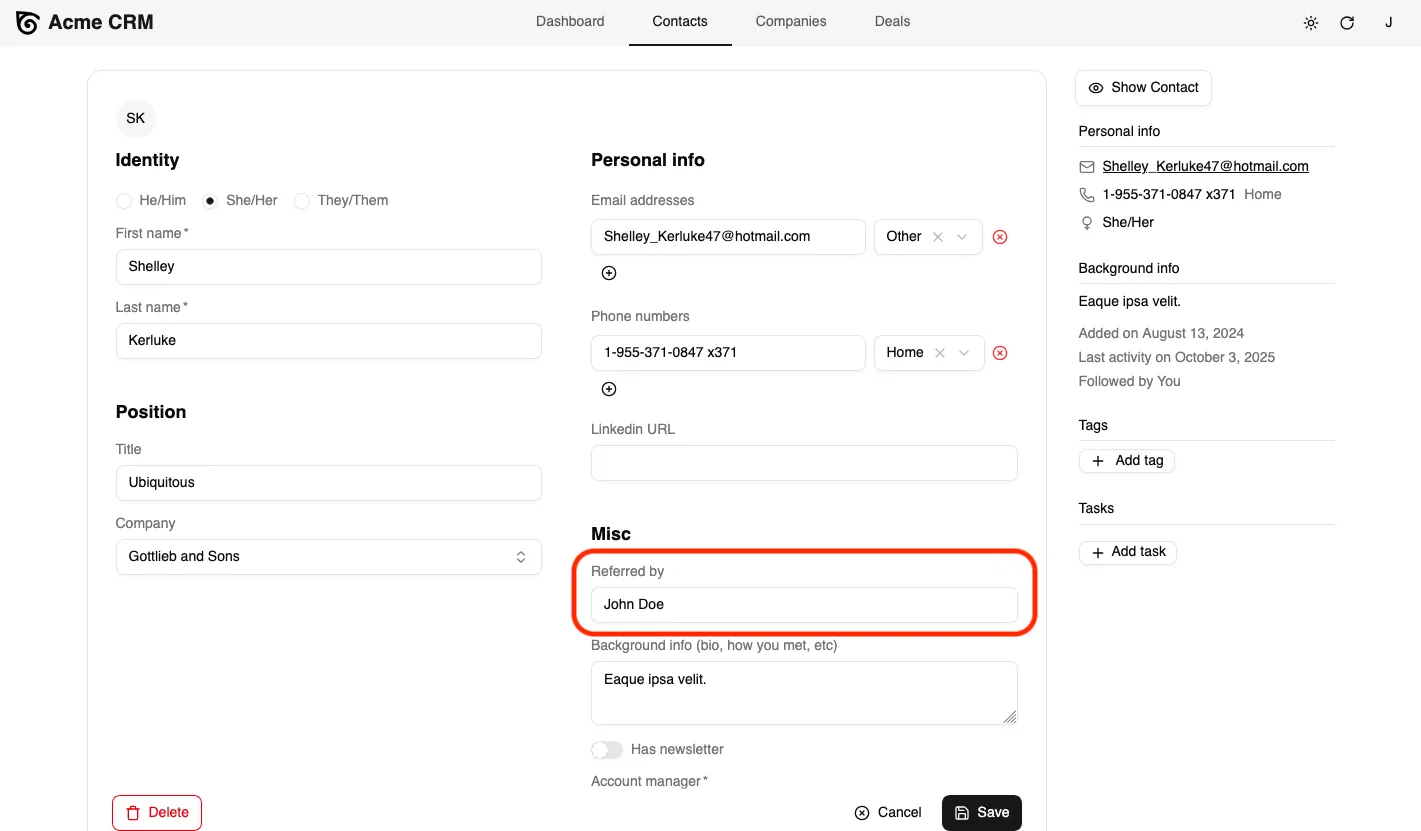Add another email address with plus icon
The height and width of the screenshot is (831, 1421).
(609, 273)
